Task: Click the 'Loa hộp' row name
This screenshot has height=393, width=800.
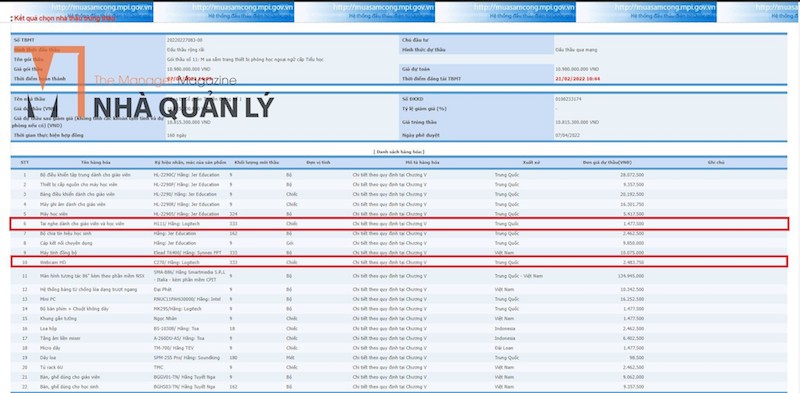Action: (47, 328)
